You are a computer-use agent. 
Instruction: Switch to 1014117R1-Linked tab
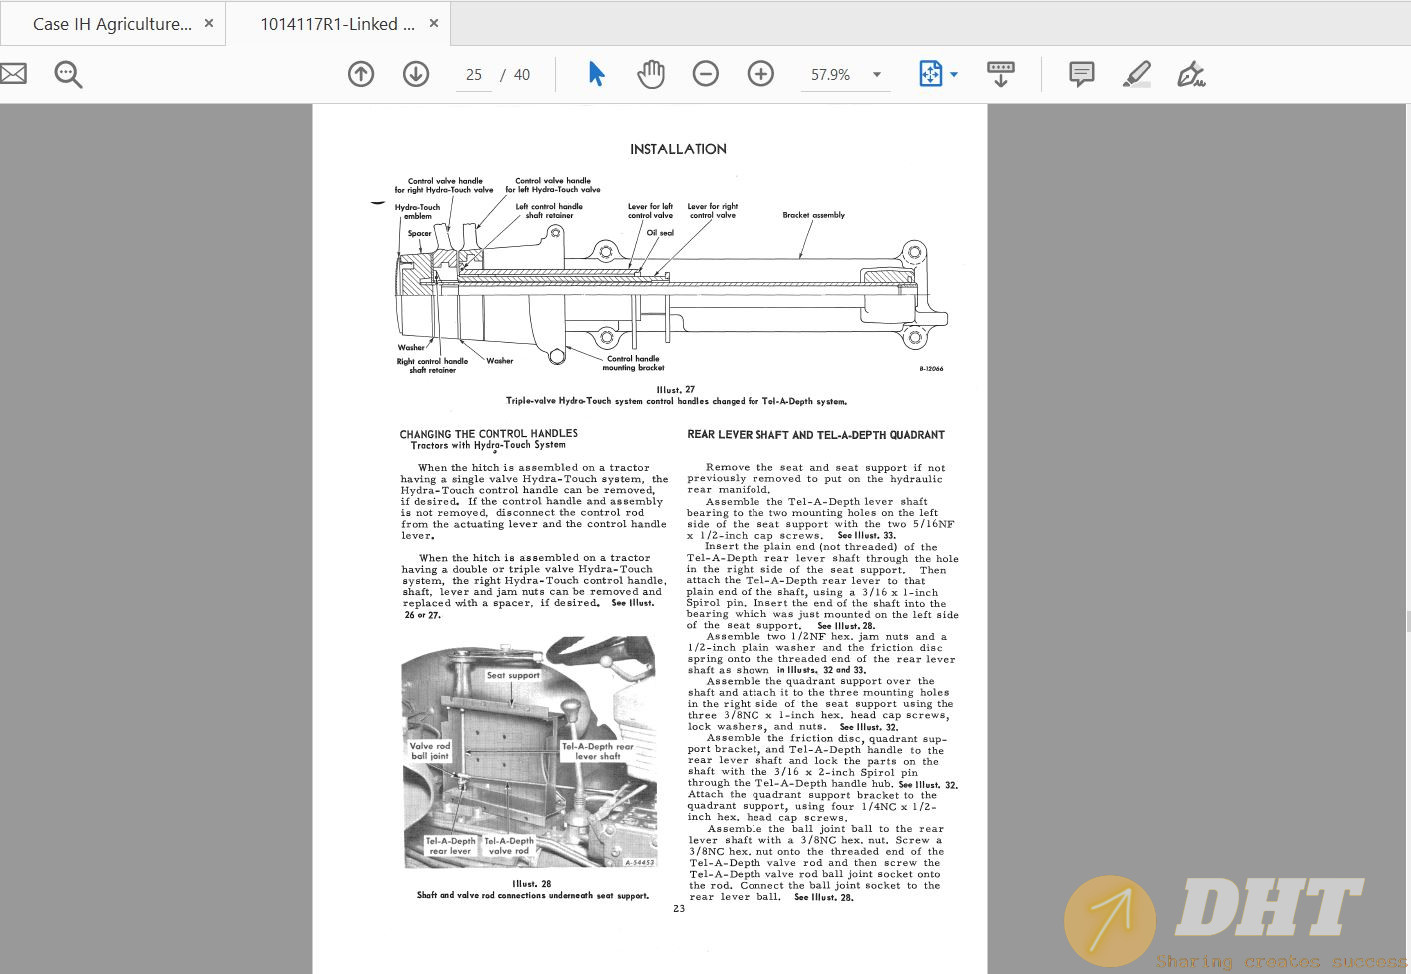coord(338,24)
